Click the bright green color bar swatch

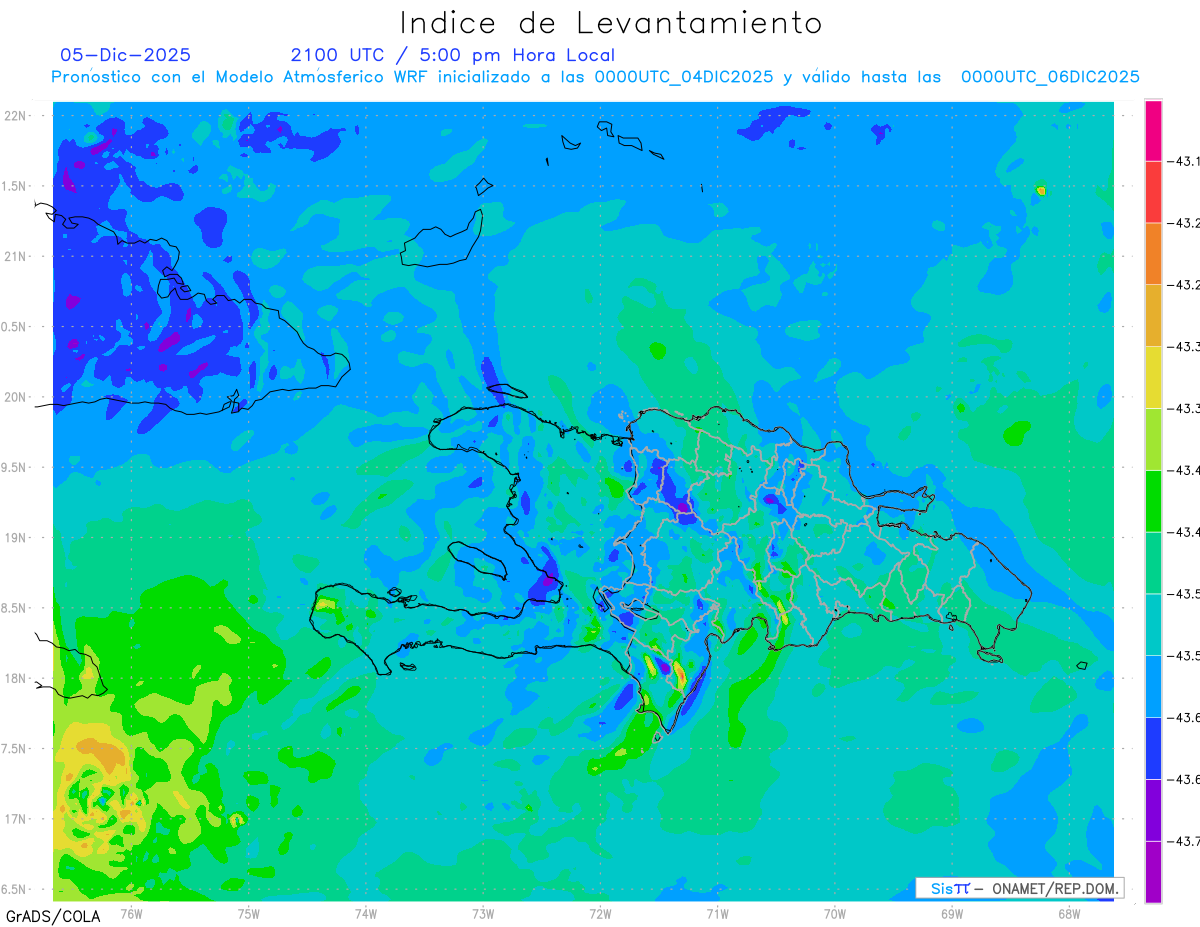pos(1153,500)
